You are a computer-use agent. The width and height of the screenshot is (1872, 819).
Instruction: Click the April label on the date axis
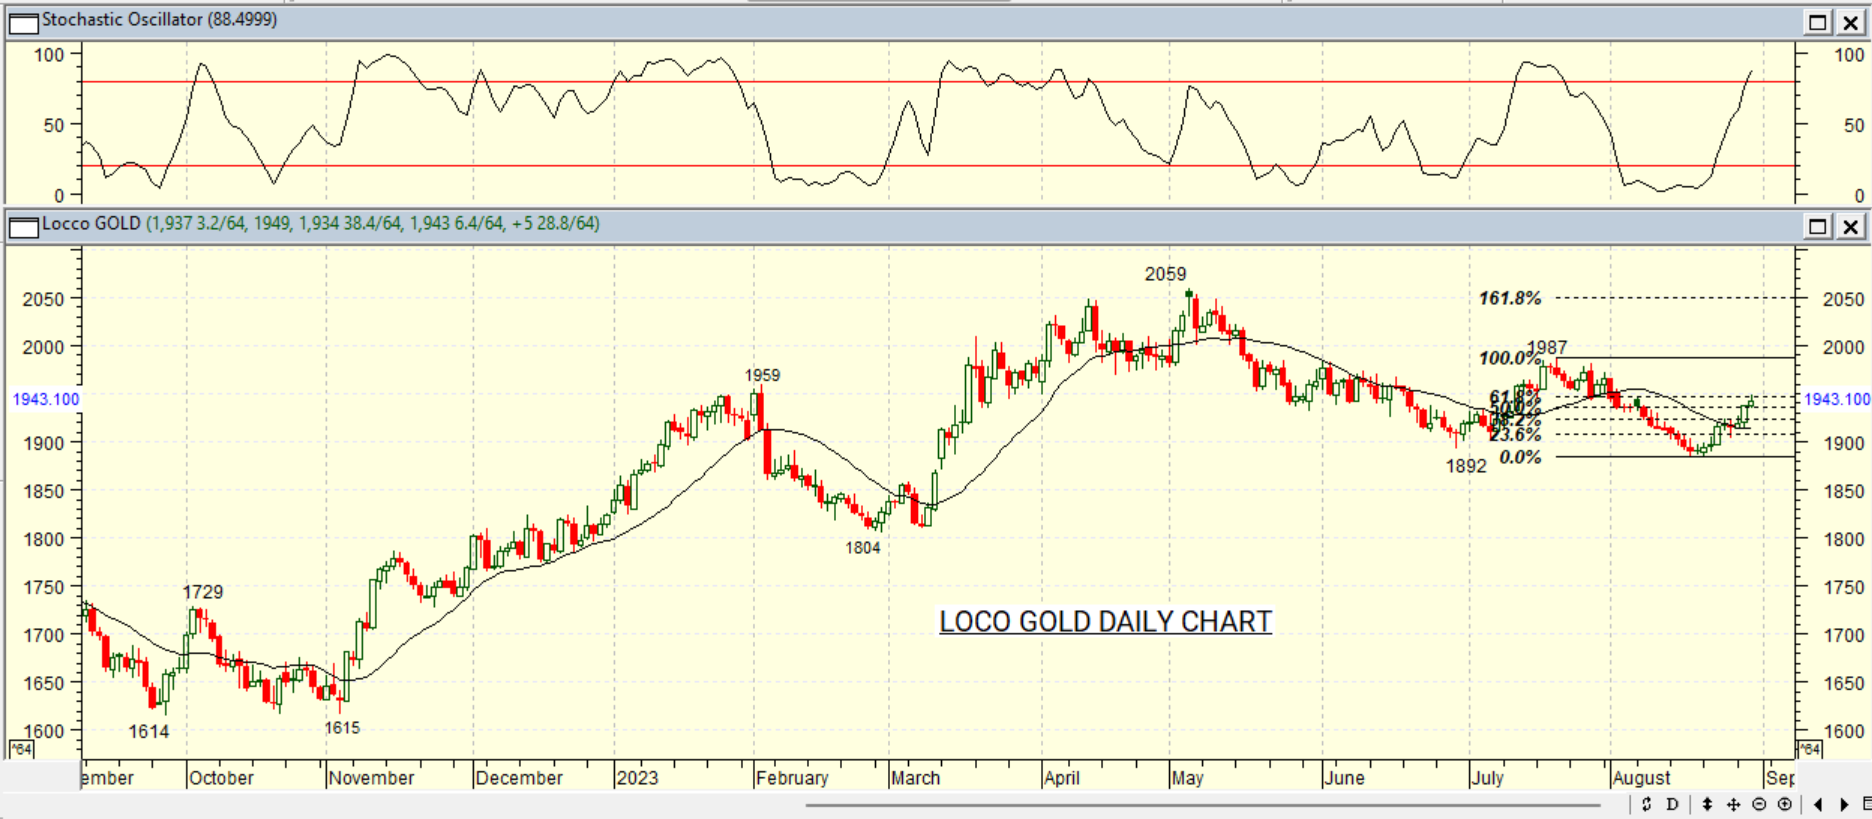pyautogui.click(x=1061, y=778)
